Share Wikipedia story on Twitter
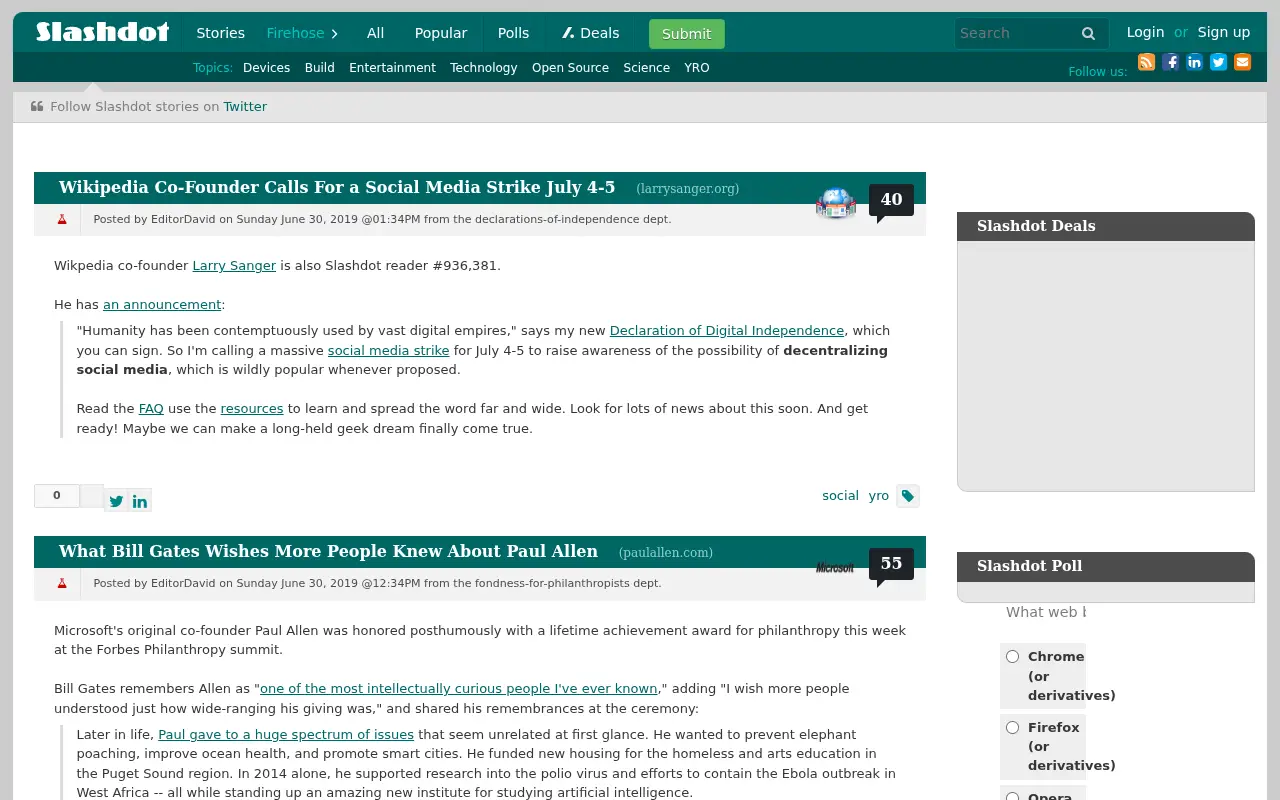The image size is (1280, 800). [116, 501]
